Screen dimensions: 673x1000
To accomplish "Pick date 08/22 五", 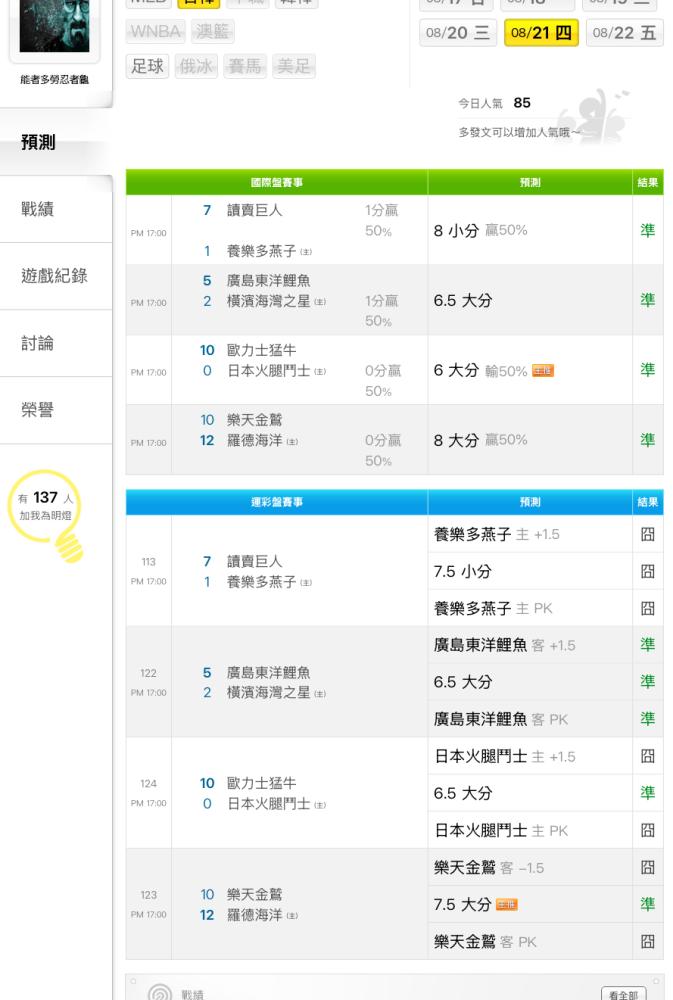I will (625, 33).
